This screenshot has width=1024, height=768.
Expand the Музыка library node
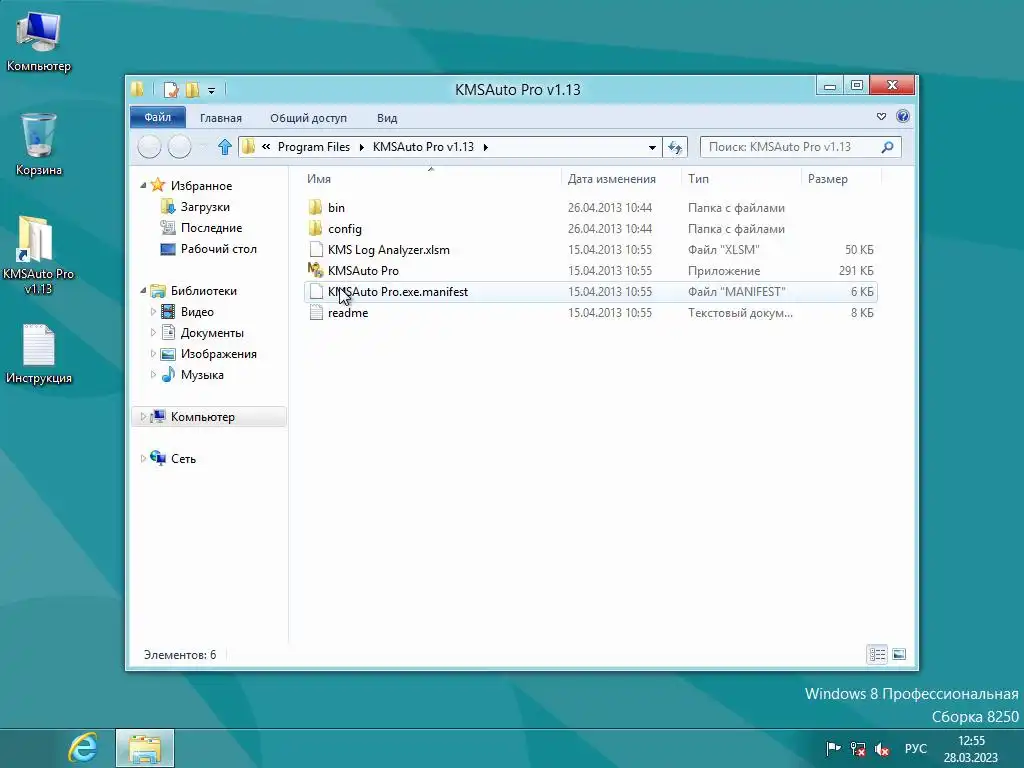click(153, 375)
